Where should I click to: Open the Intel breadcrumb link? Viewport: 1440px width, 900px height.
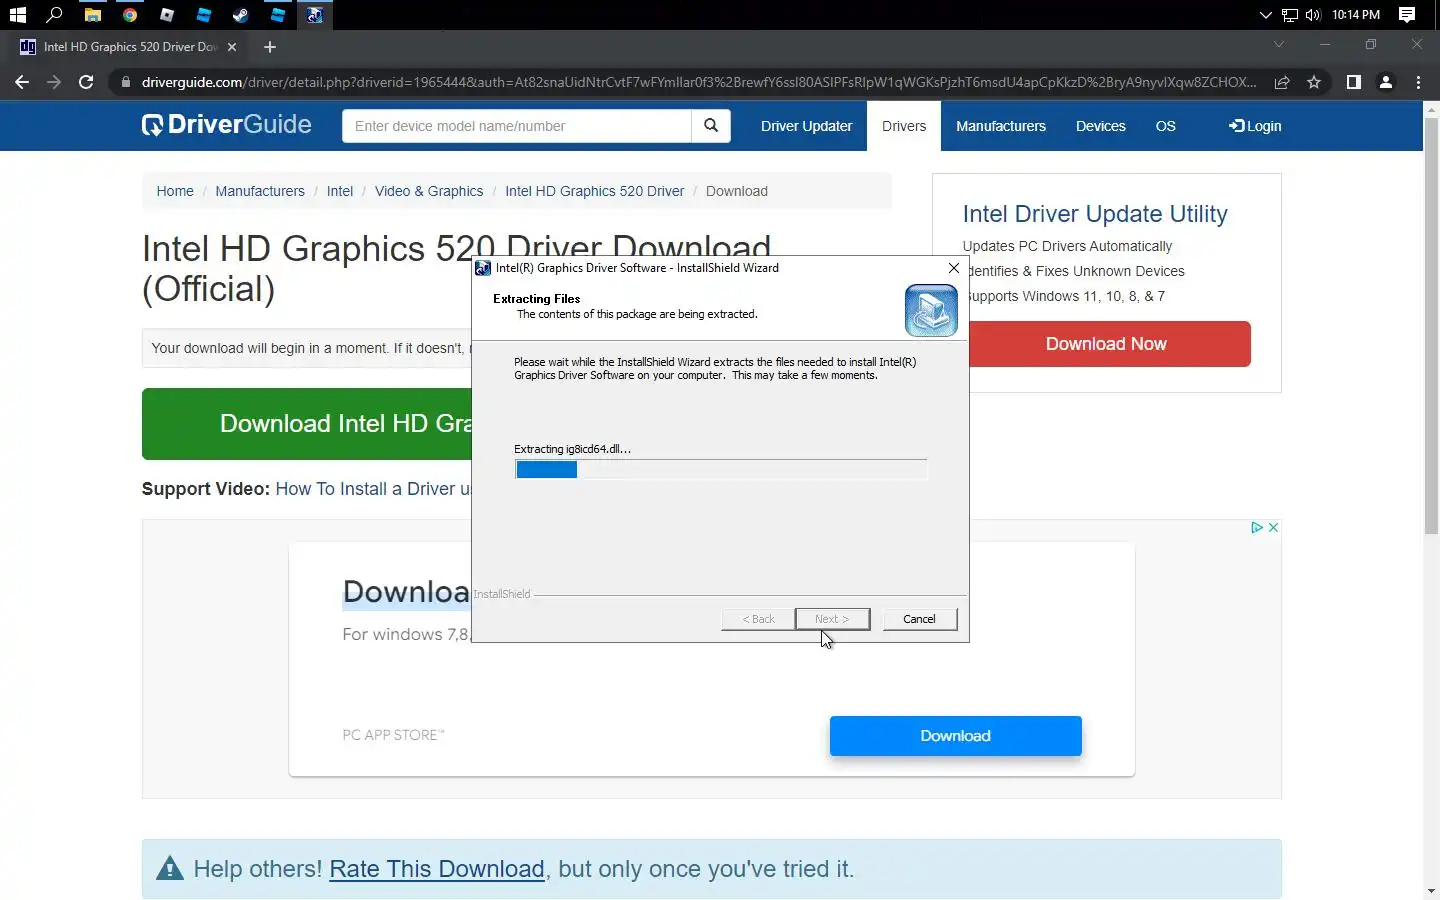(x=340, y=191)
